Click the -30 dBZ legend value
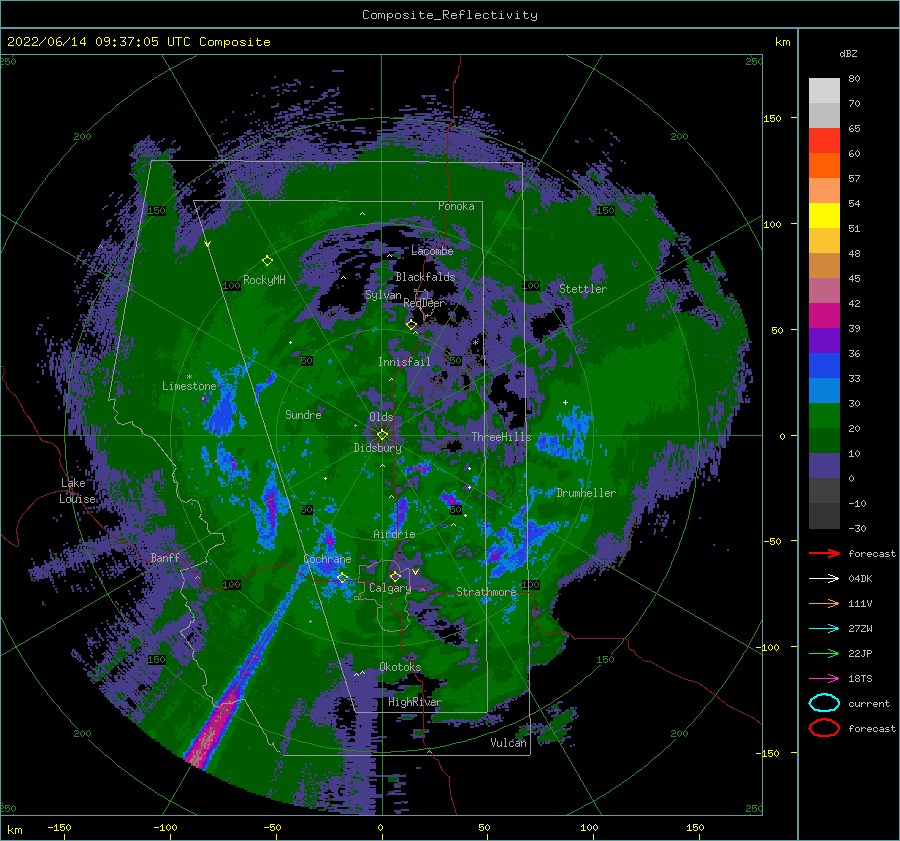900x841 pixels. pyautogui.click(x=857, y=528)
